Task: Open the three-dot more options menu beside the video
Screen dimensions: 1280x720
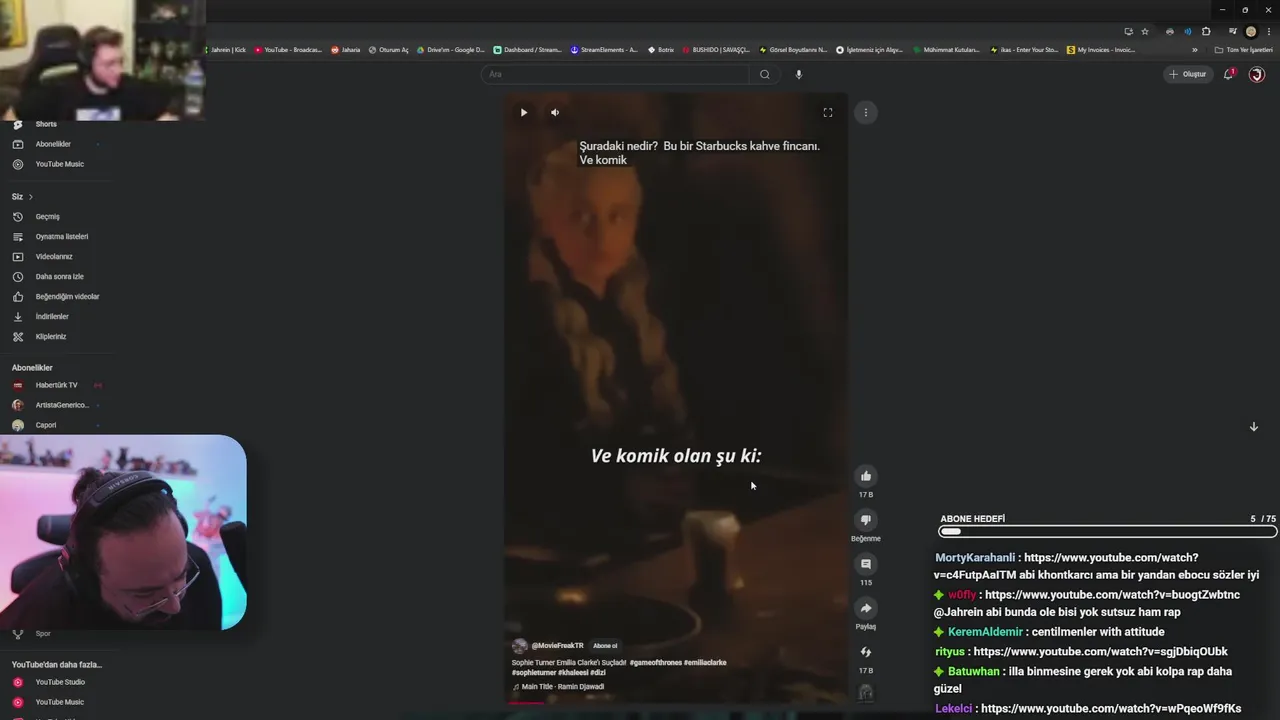Action: coord(866,112)
